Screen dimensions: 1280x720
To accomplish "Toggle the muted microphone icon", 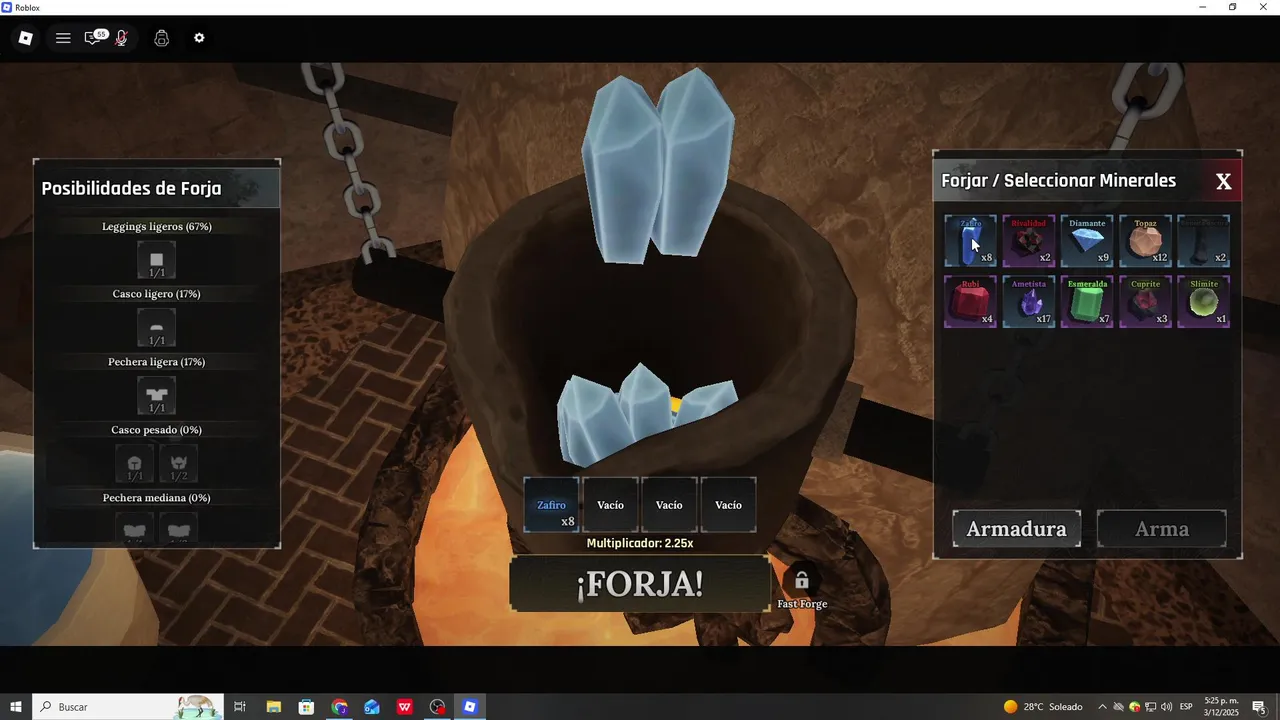I will coord(121,38).
